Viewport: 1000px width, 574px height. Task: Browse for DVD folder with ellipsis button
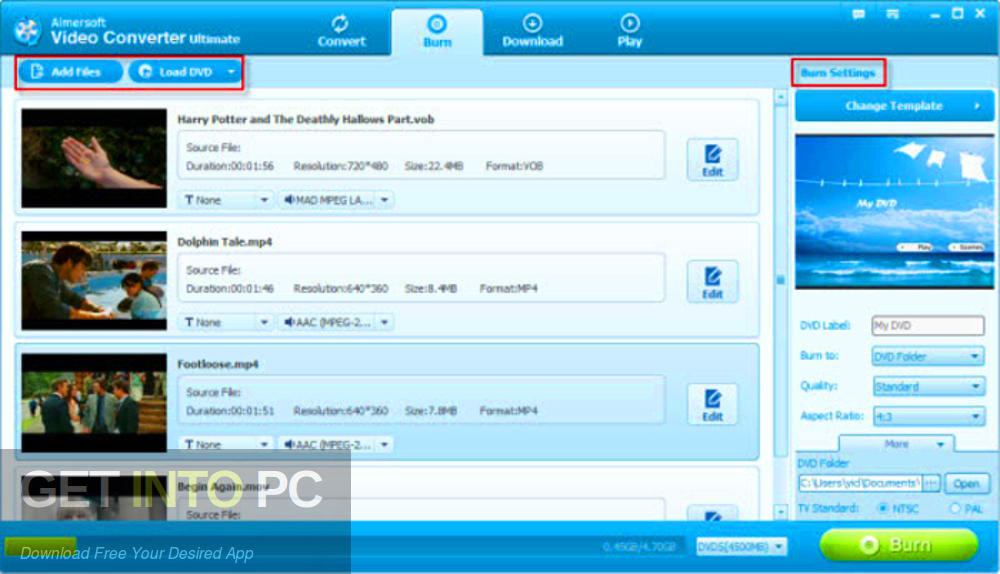931,483
